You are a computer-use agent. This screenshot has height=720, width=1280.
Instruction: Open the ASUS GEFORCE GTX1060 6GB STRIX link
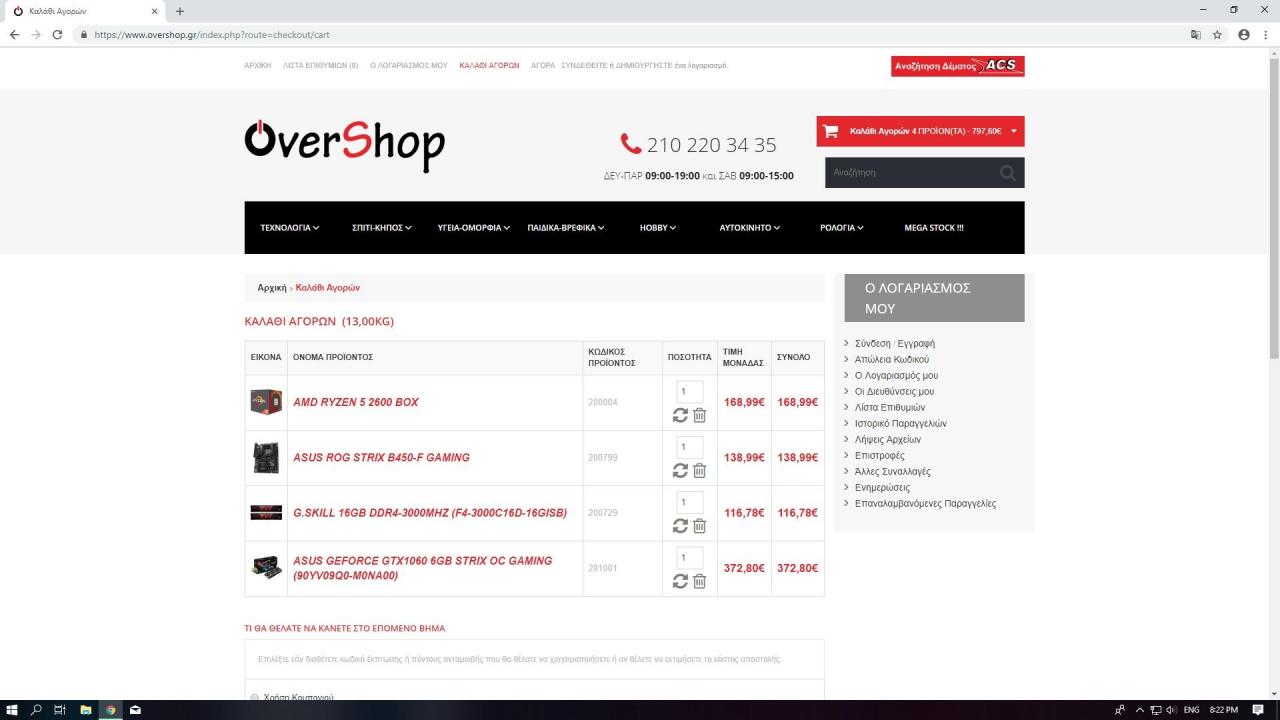423,568
